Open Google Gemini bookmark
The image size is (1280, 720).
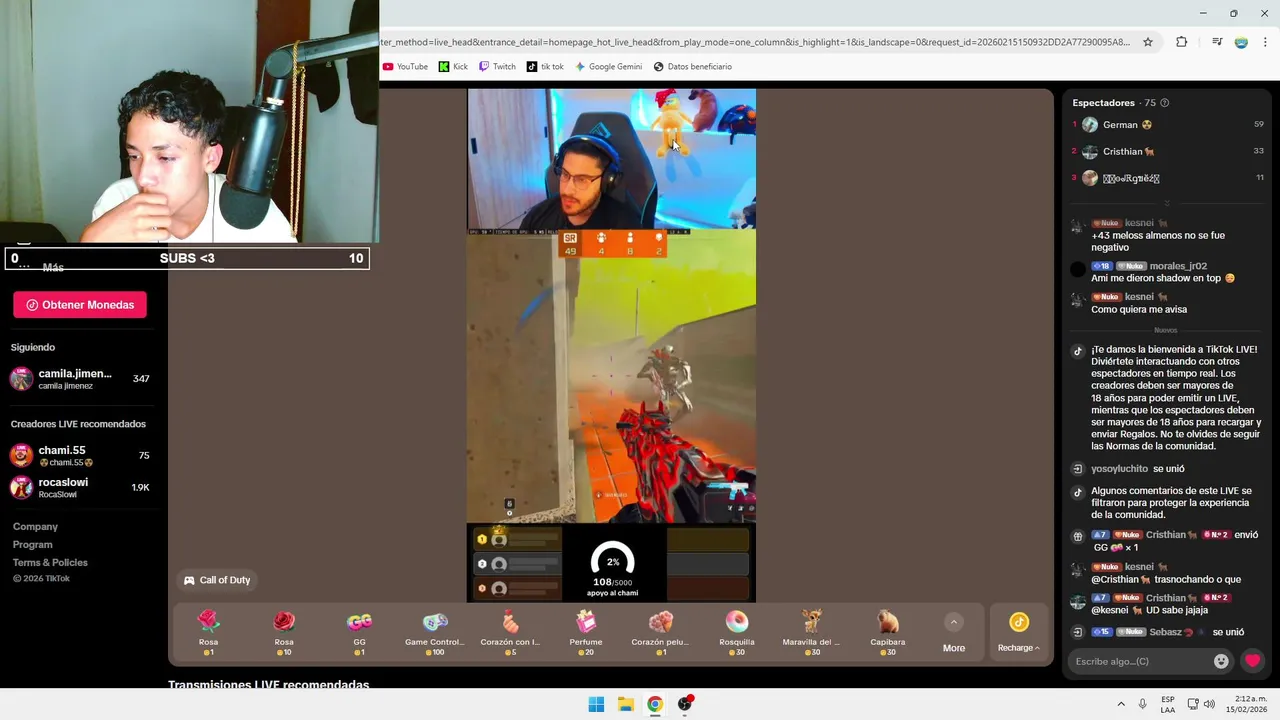coord(608,67)
